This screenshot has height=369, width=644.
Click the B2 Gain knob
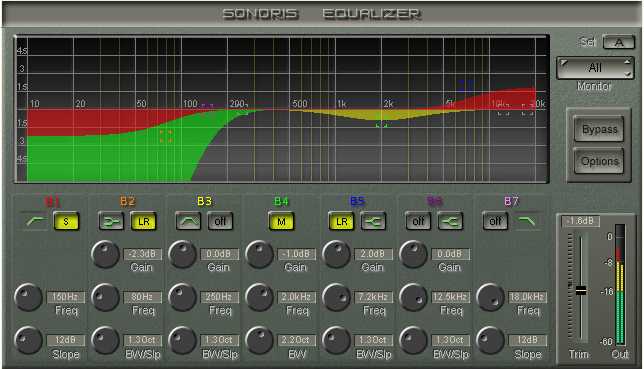point(105,254)
